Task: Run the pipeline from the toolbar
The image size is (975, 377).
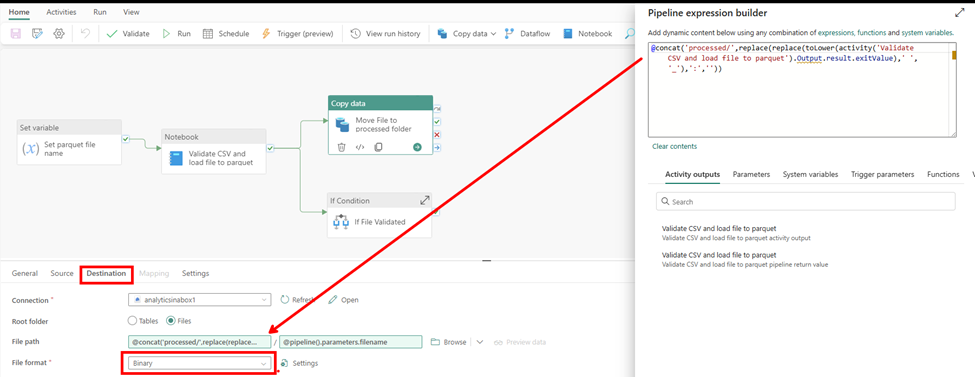Action: point(176,34)
